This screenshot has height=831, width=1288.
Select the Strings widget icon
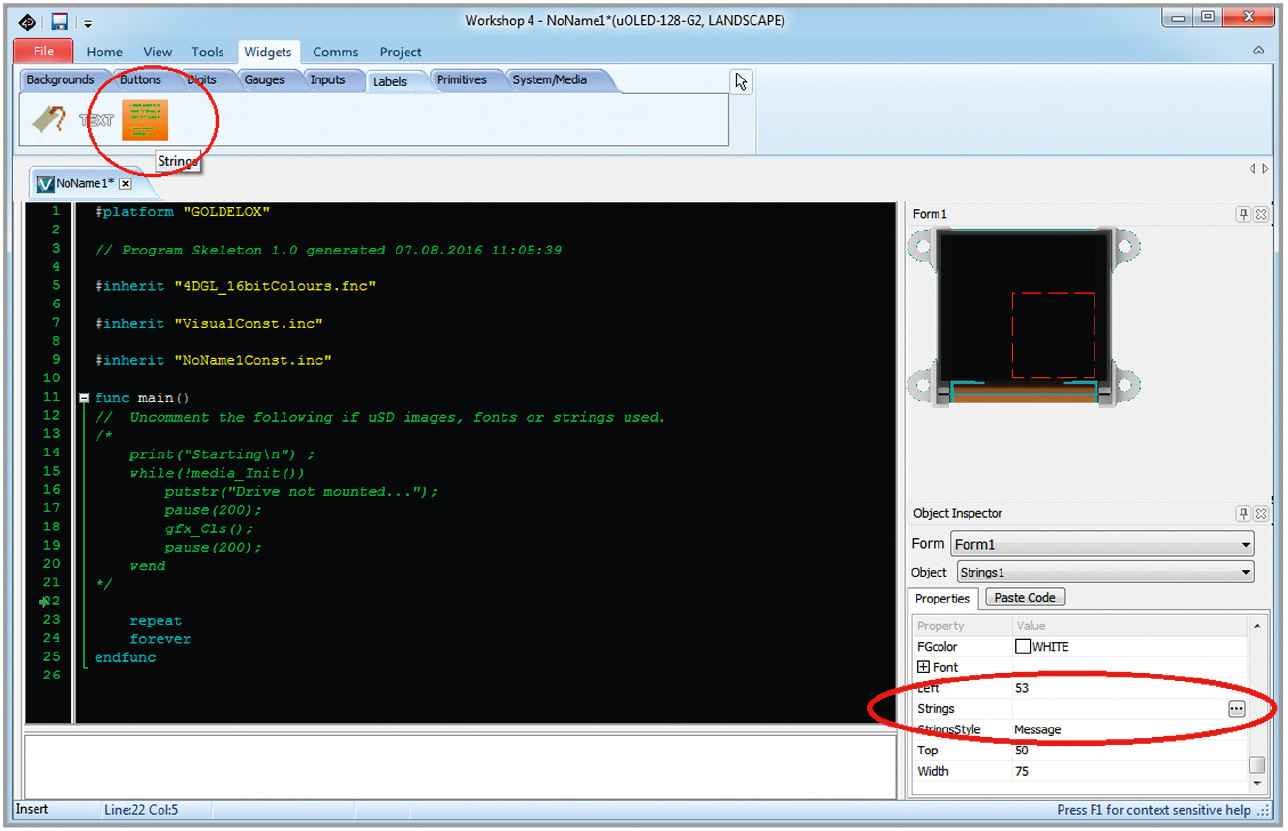coord(145,120)
